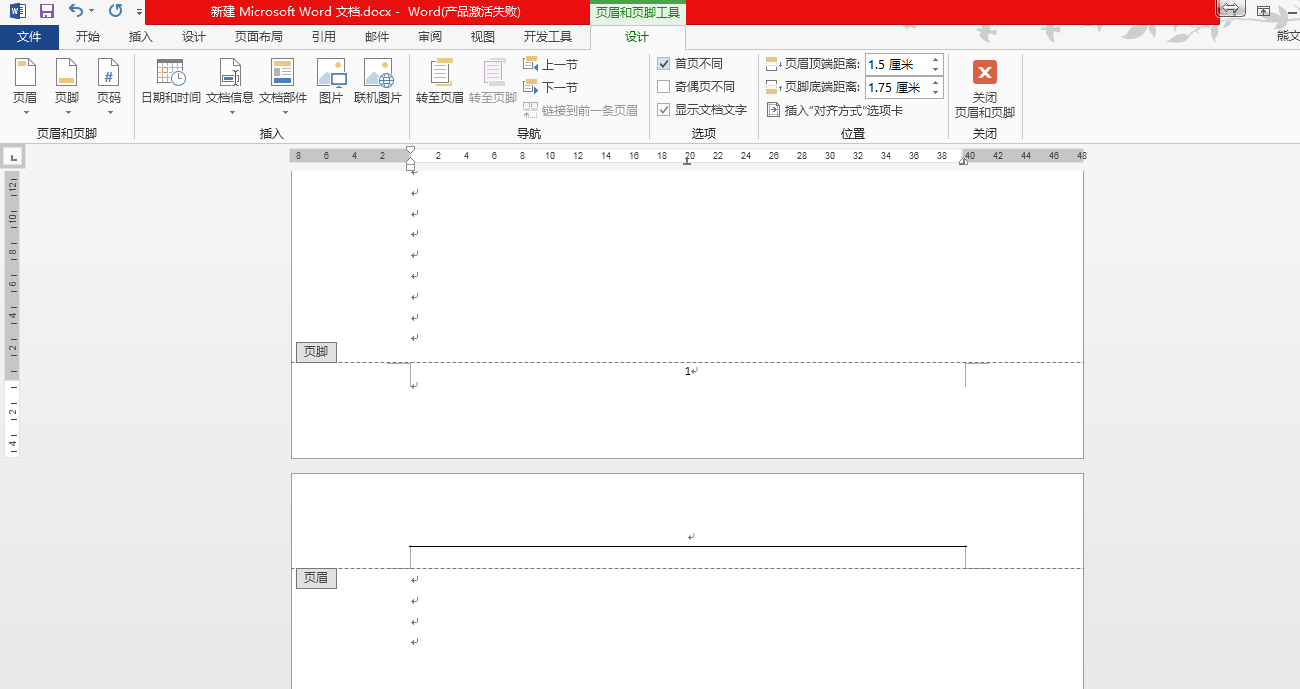Click 转至页脚 go to footer
The width and height of the screenshot is (1300, 689).
pos(493,82)
